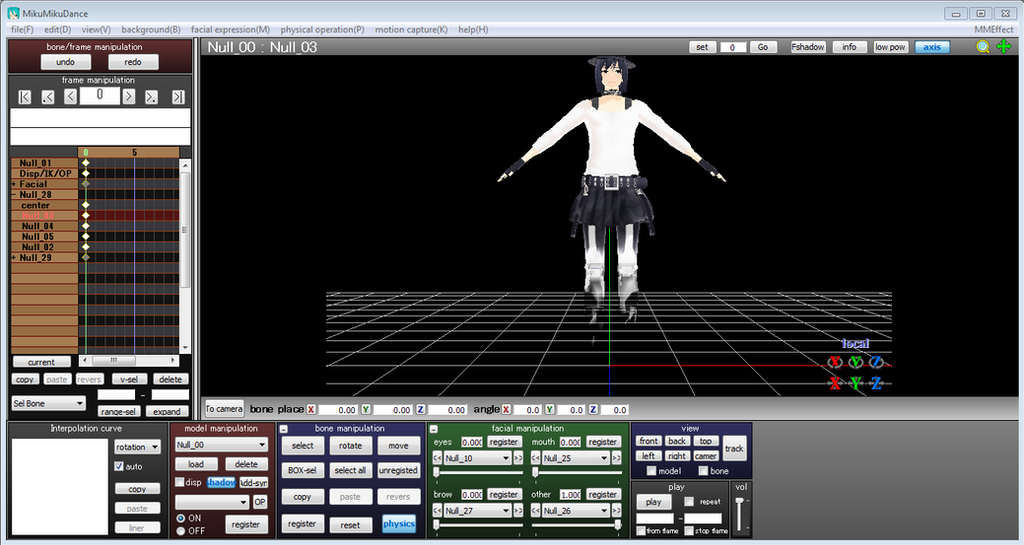Toggle the stop frame checkbox
The width and height of the screenshot is (1024, 545).
689,531
